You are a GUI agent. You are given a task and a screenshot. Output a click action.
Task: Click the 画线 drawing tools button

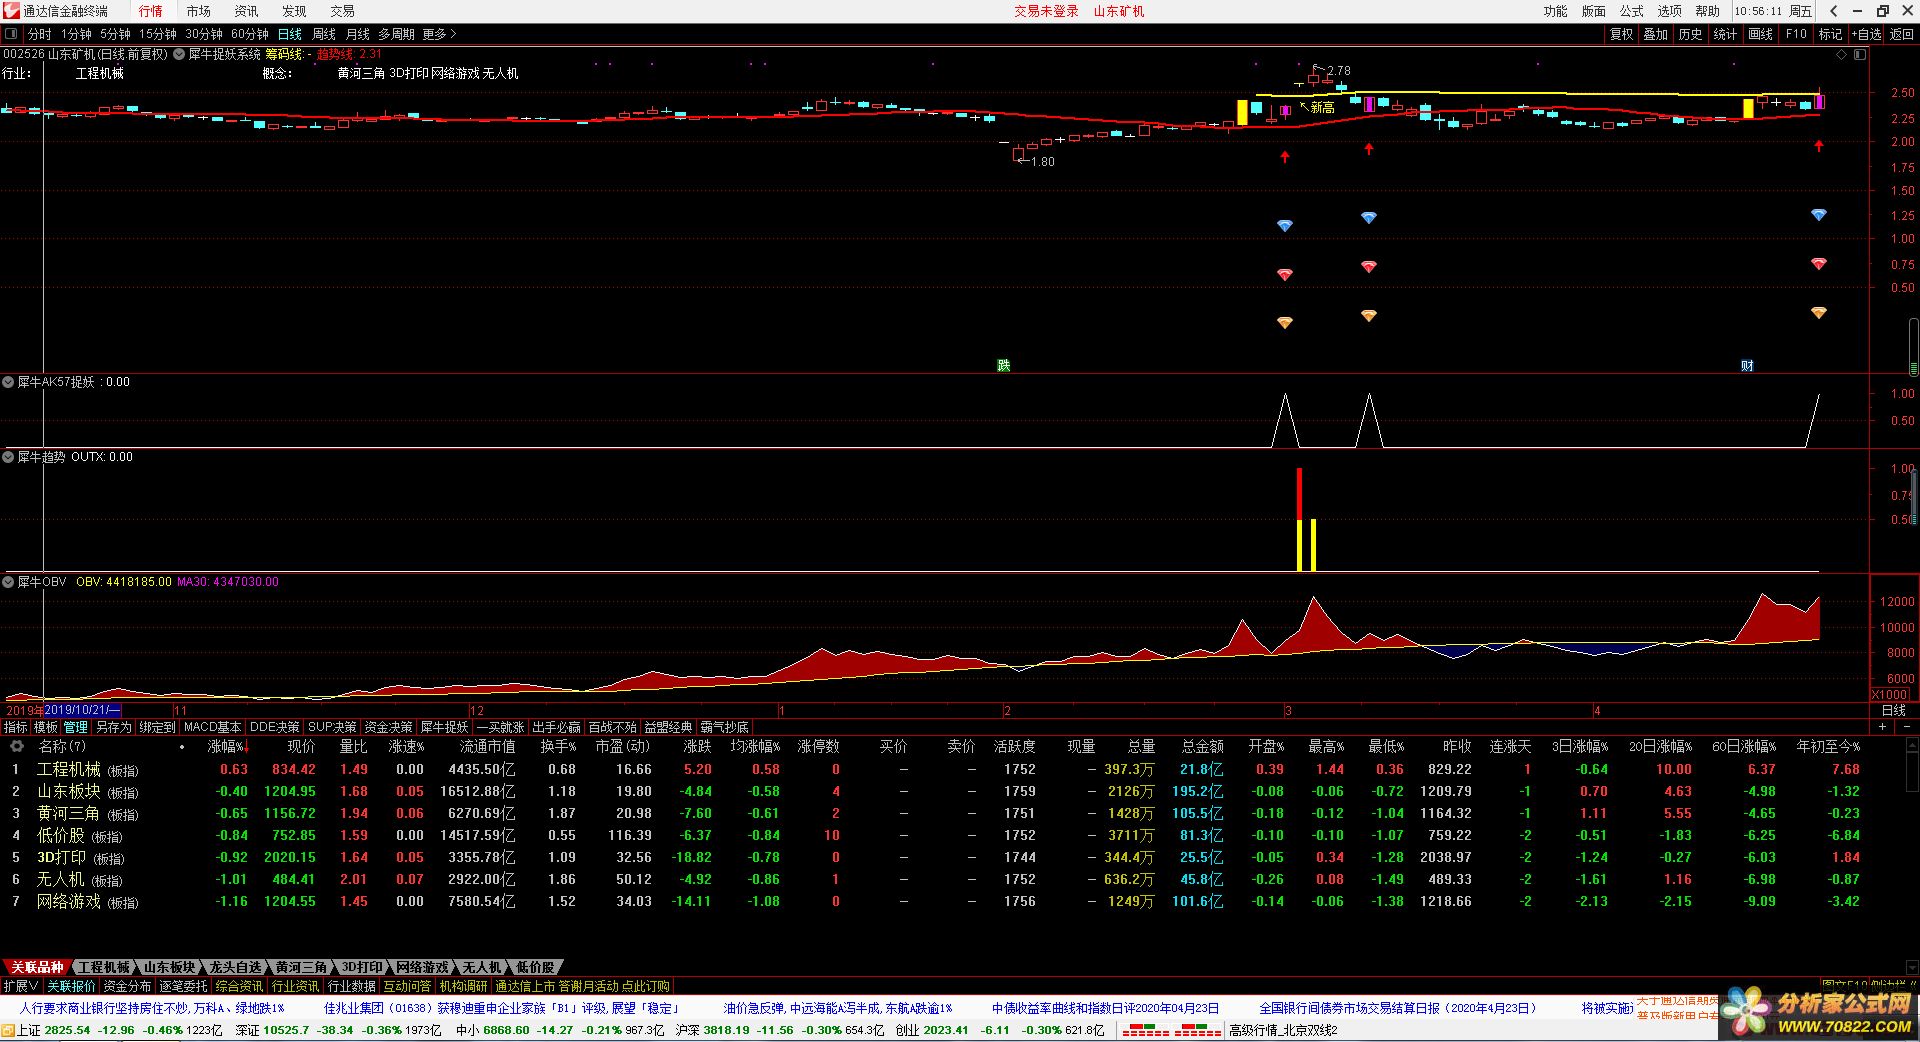click(x=1760, y=34)
